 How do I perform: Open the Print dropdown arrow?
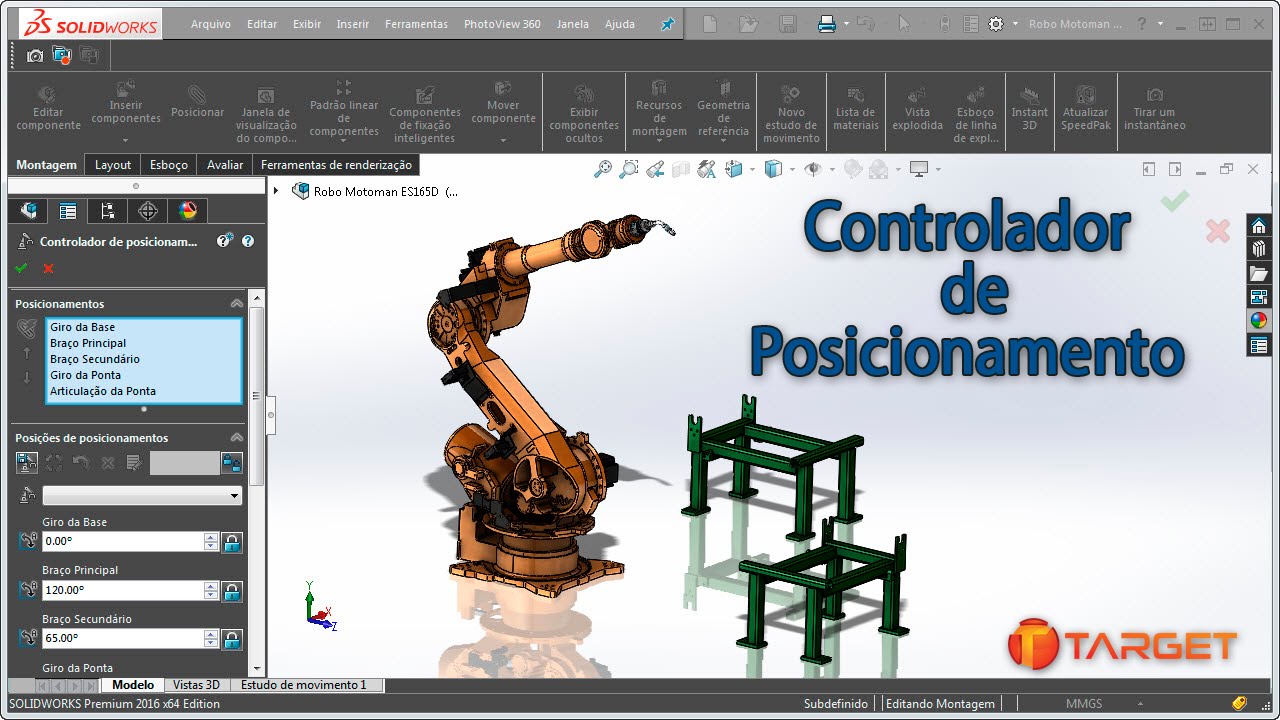tap(846, 24)
